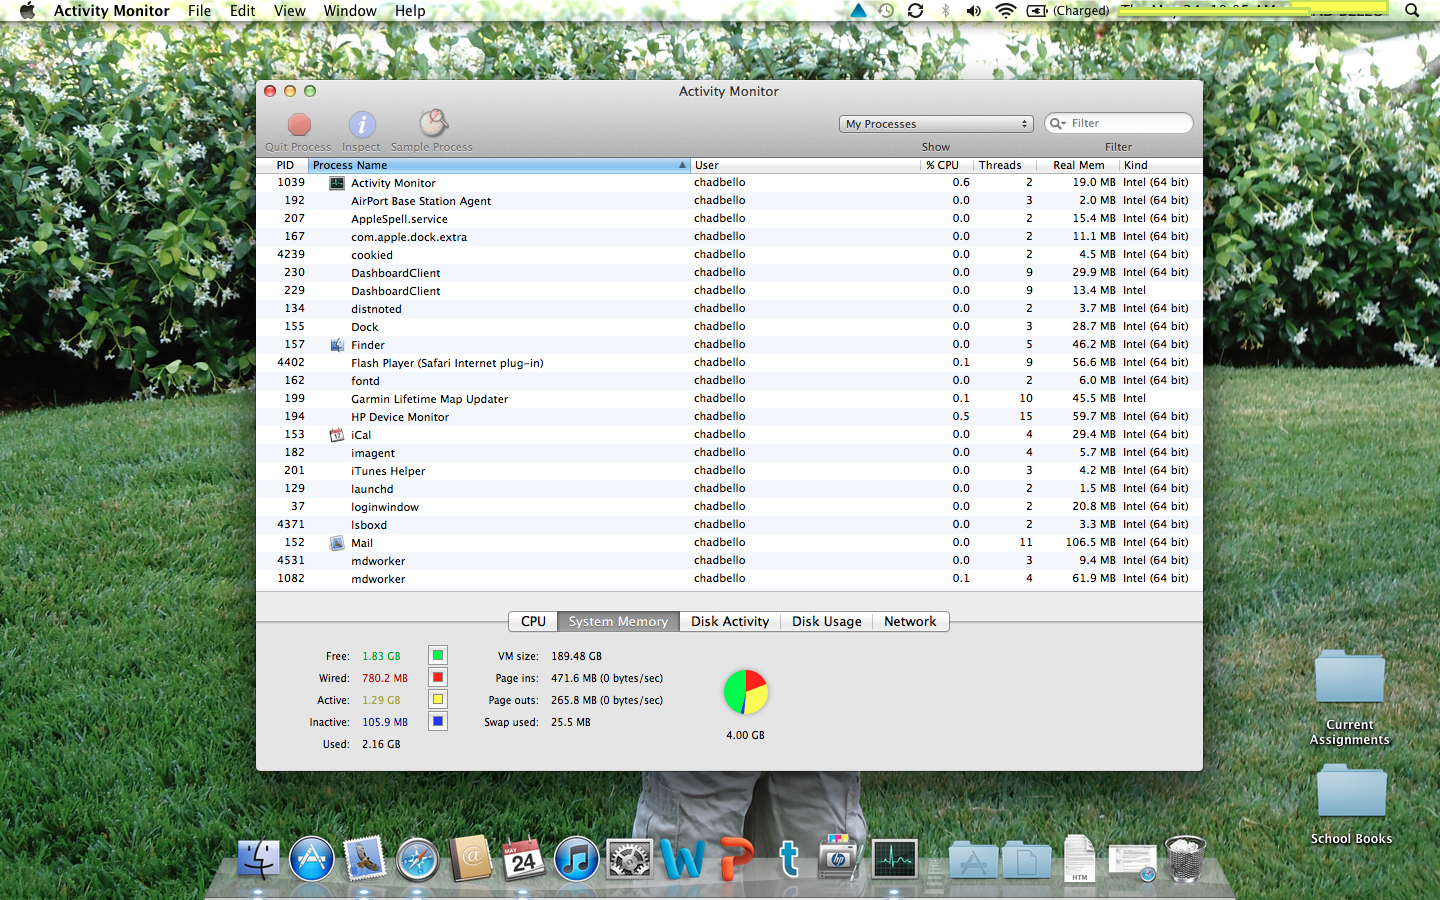Open the View menu
The height and width of the screenshot is (900, 1440).
290,11
